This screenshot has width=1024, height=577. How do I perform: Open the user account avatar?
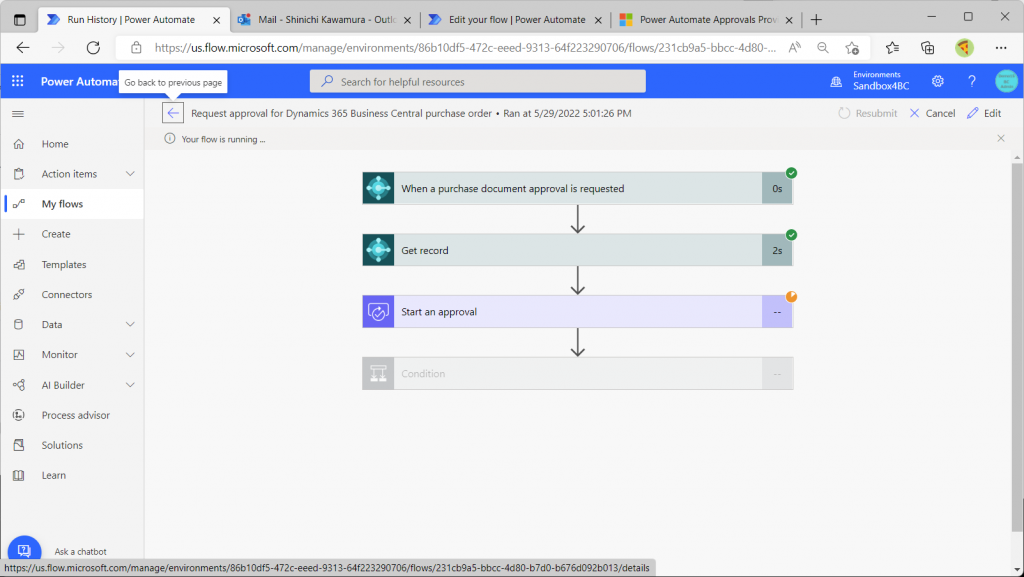pos(1006,81)
